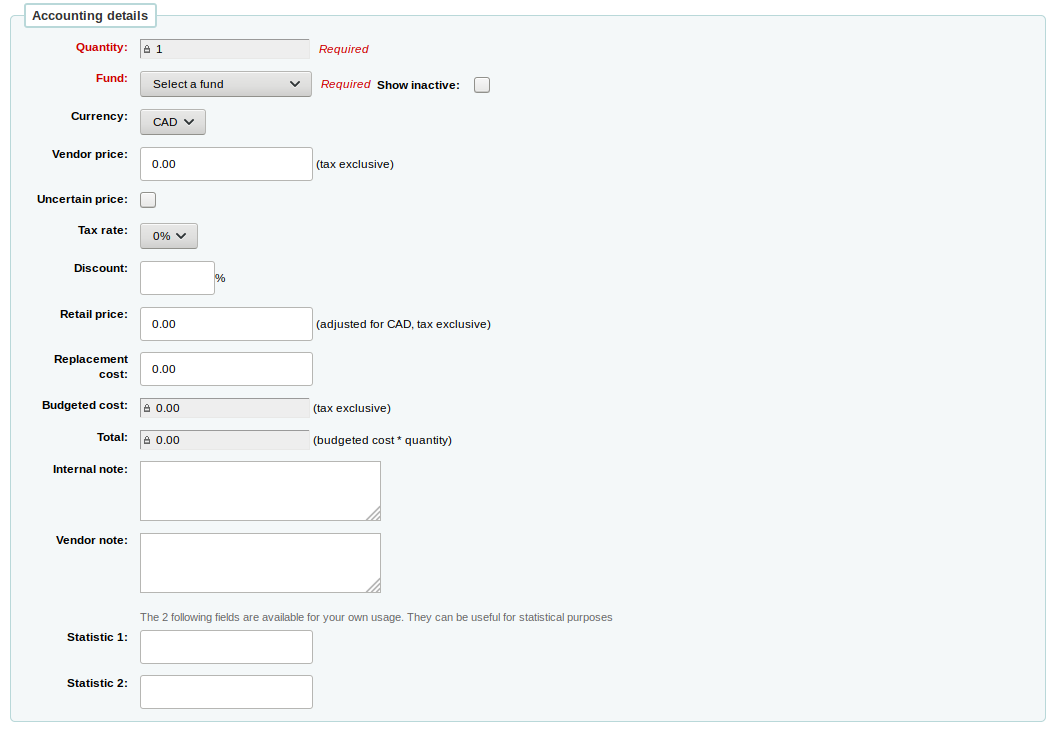Open the Fund selection dropdown
Screen dimensions: 1053x729
(x=225, y=84)
